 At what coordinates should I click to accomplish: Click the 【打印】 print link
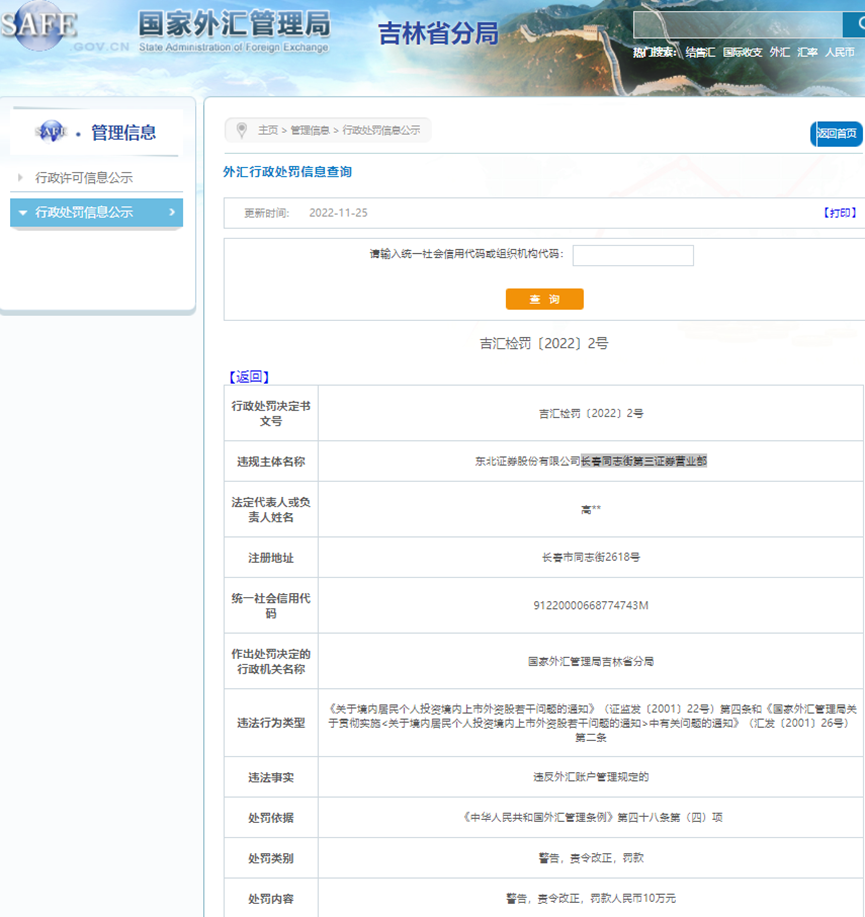[x=839, y=213]
